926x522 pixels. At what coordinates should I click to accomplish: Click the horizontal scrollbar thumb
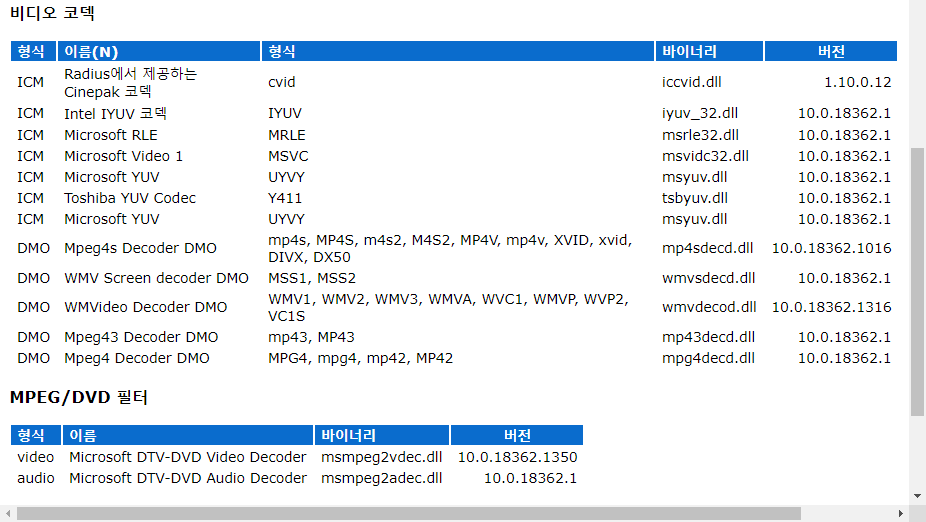point(409,513)
